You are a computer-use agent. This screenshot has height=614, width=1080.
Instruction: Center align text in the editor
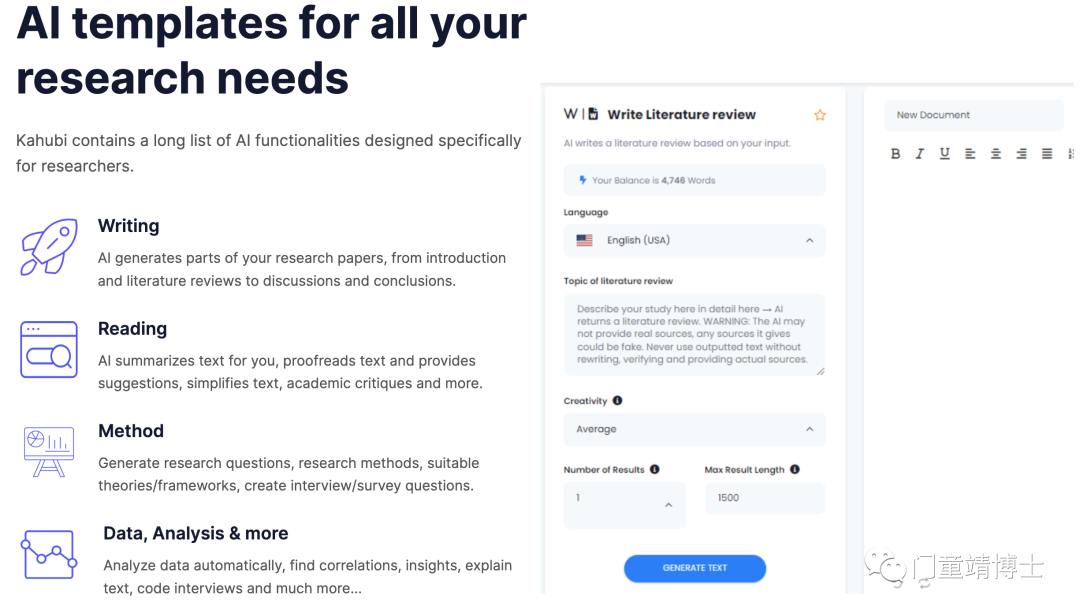click(995, 154)
